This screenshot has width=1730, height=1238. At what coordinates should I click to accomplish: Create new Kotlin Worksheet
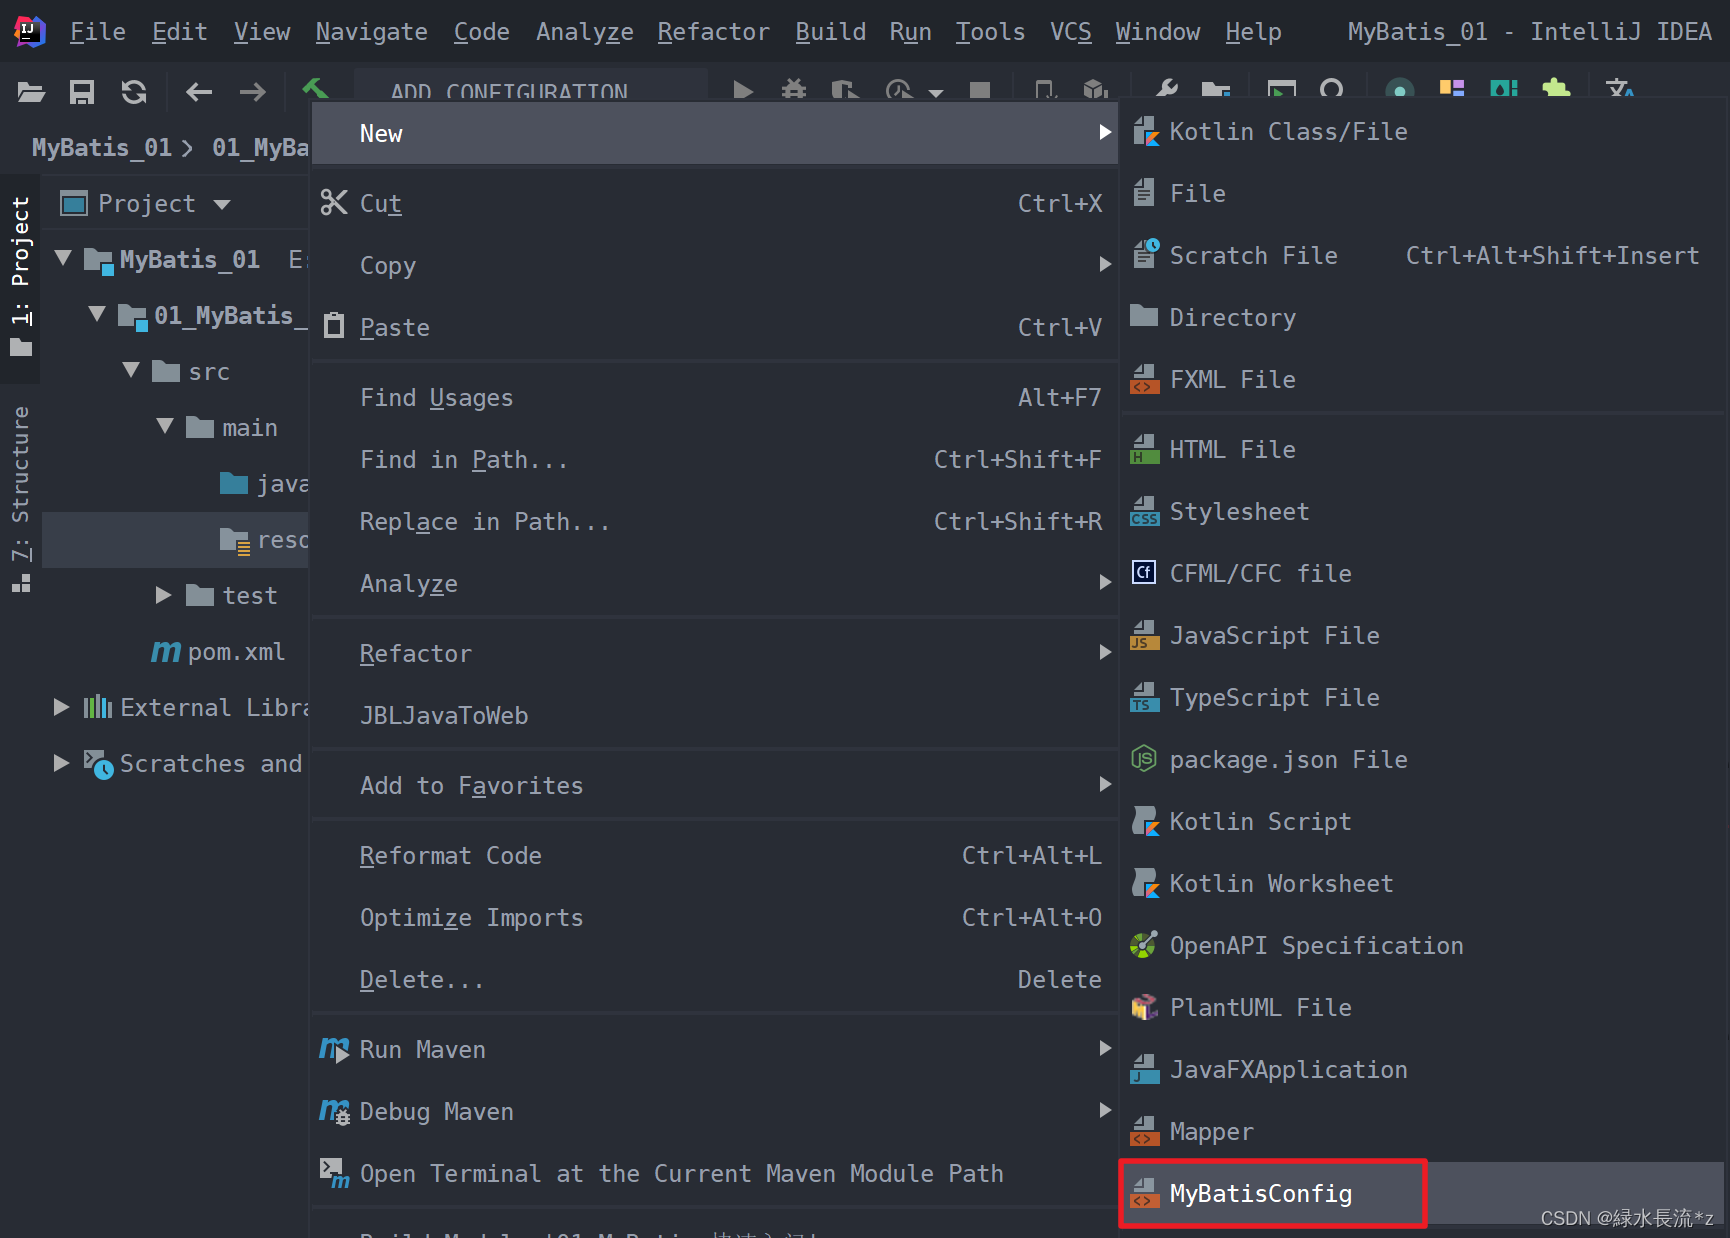coord(1424,883)
